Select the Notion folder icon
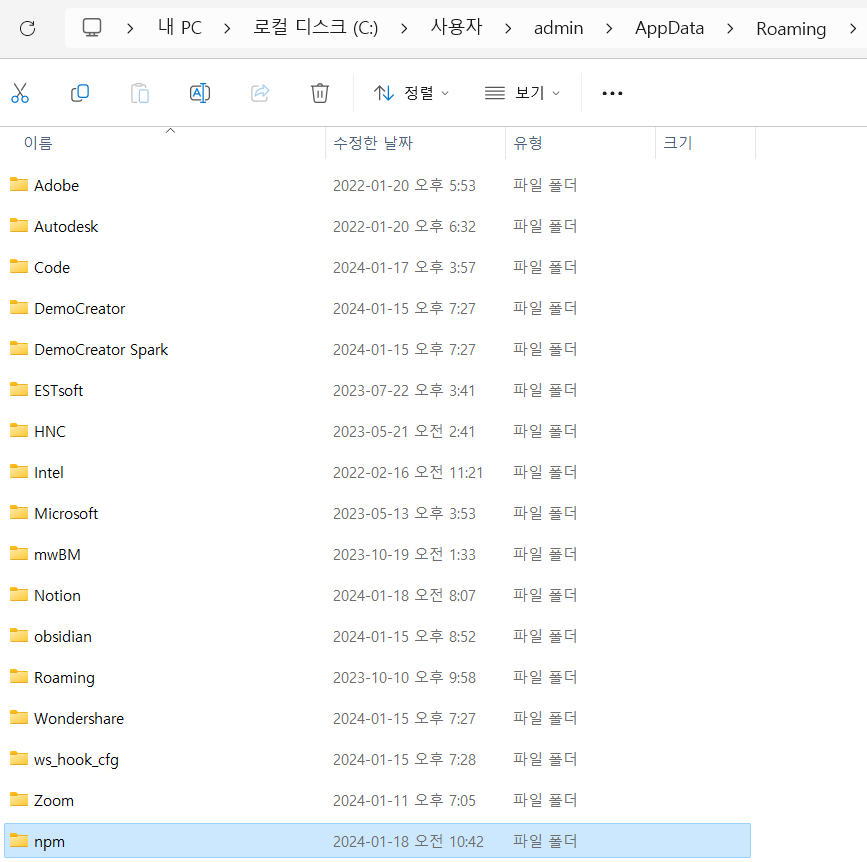Image resolution: width=867 pixels, height=862 pixels. point(19,594)
